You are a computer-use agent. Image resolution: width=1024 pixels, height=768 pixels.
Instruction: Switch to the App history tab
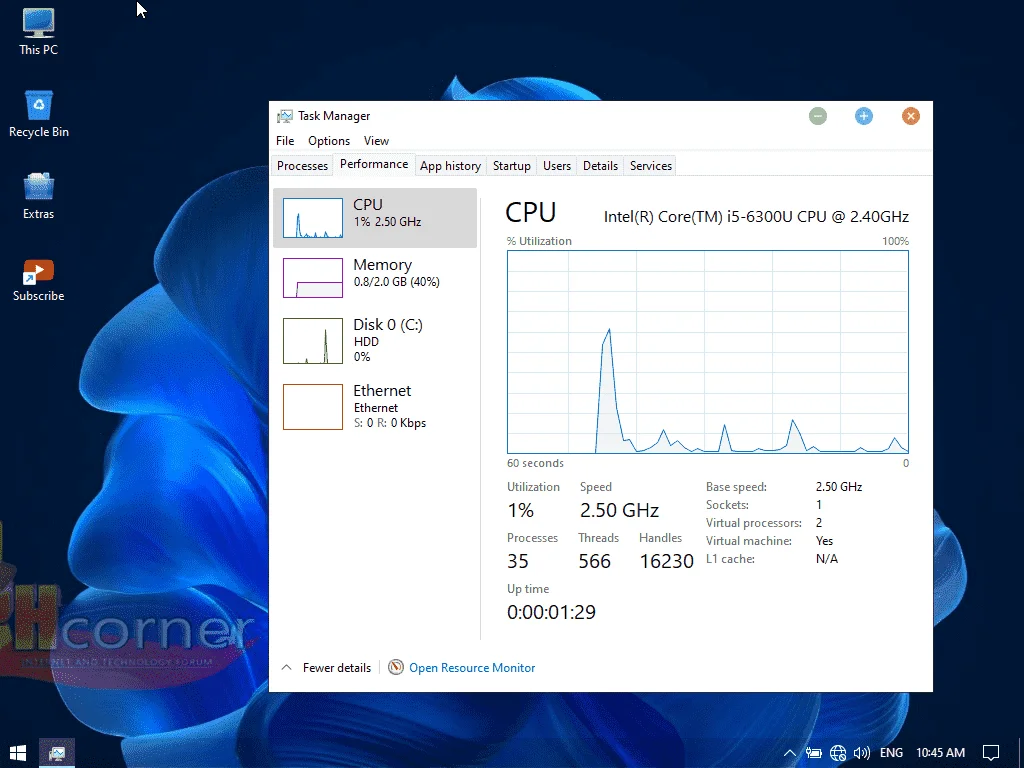click(x=450, y=166)
